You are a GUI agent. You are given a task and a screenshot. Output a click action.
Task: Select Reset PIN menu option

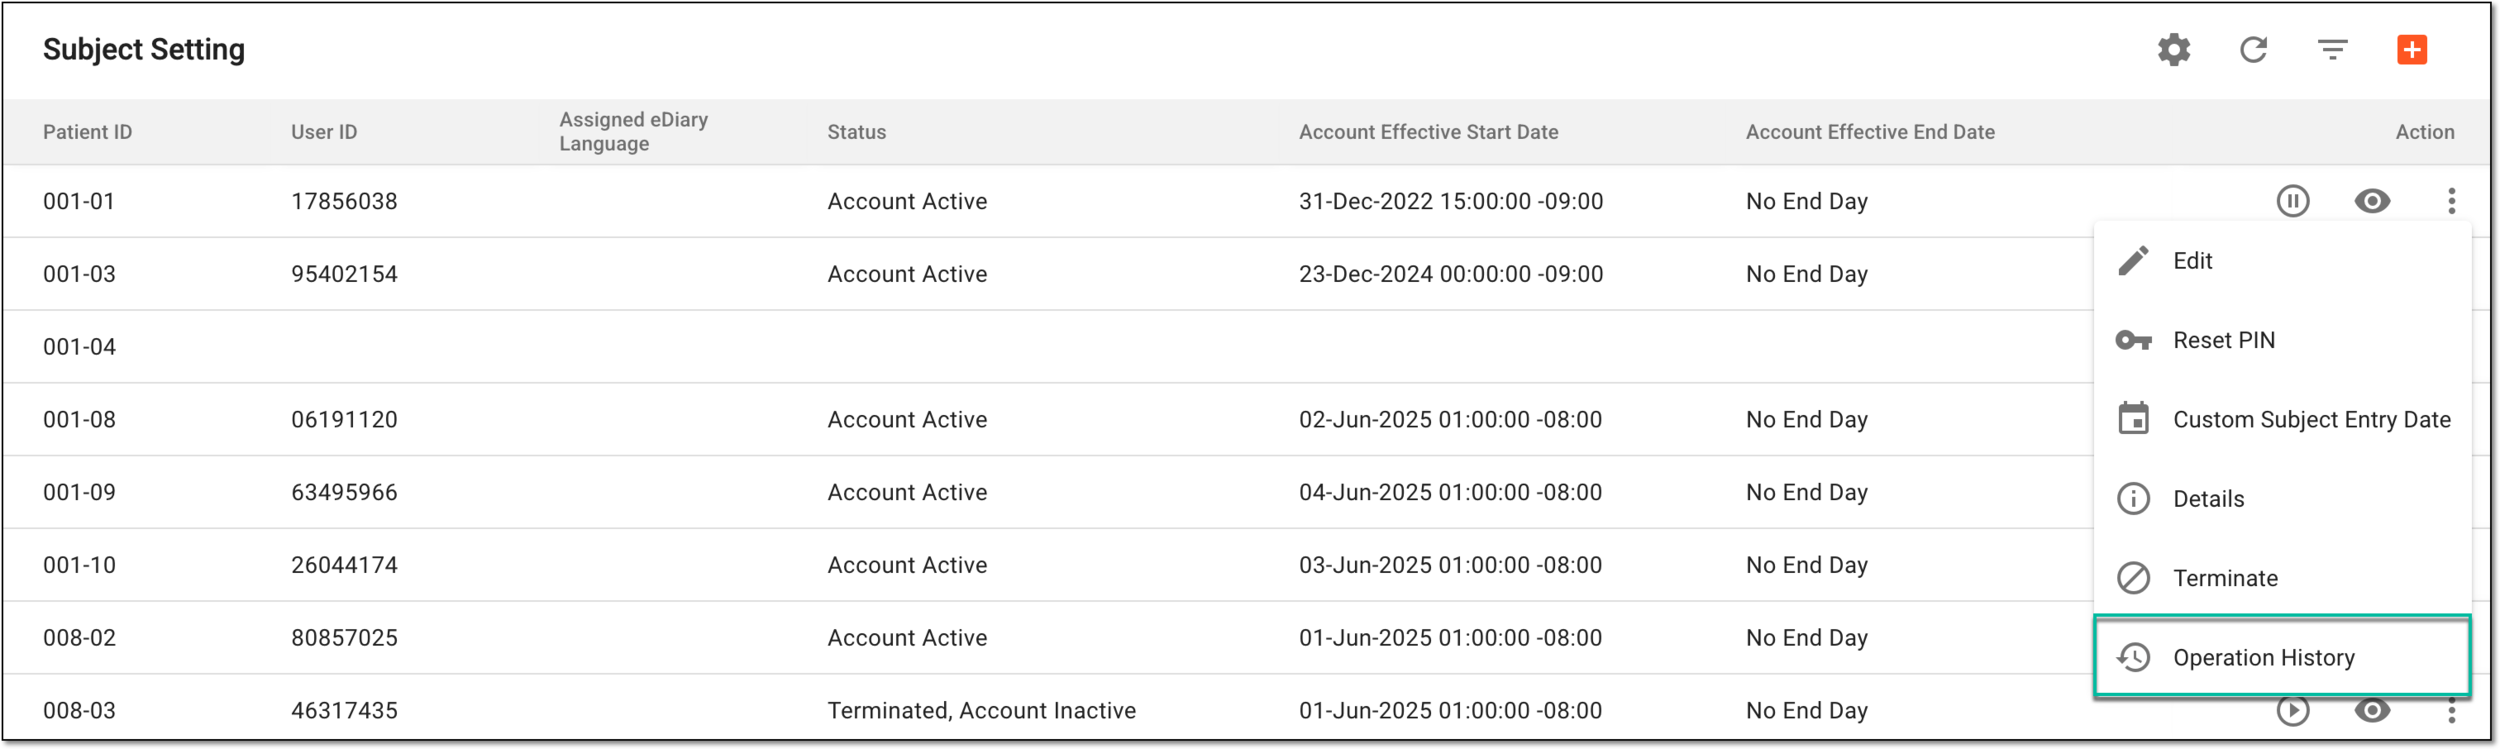pos(2283,341)
